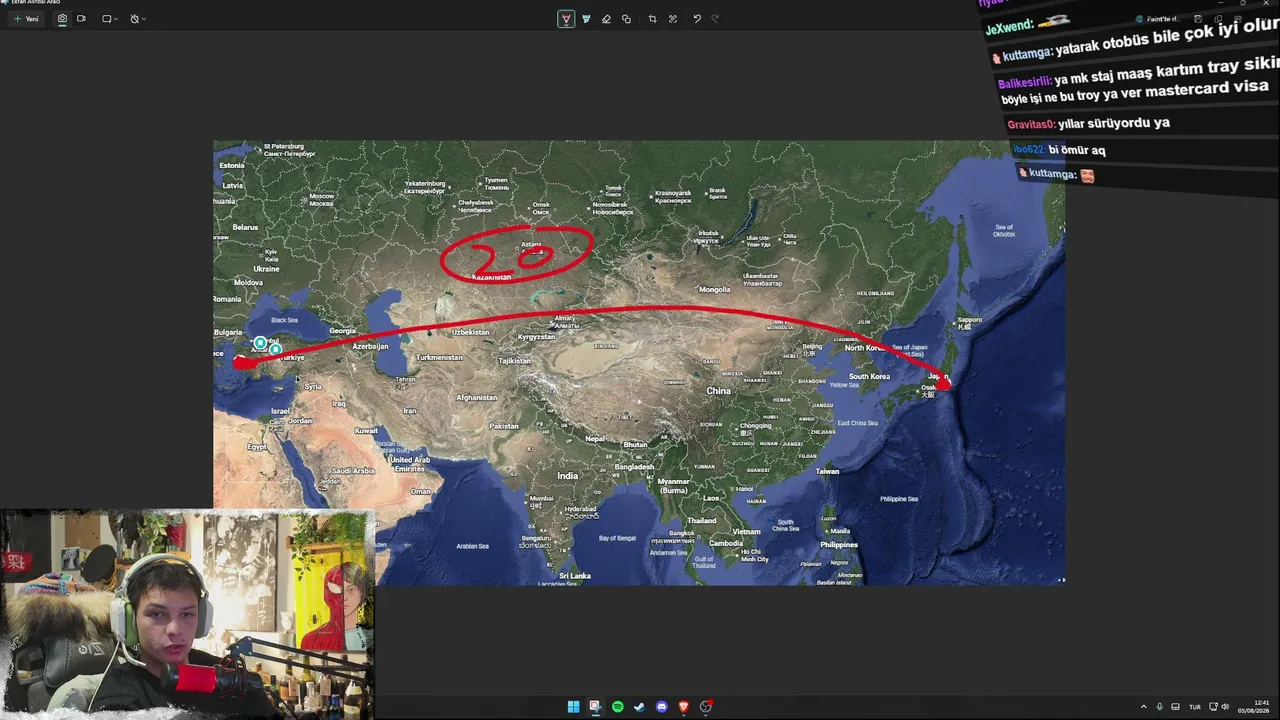Viewport: 1280px width, 720px height.
Task: Open the text actions tool
Action: (673, 19)
